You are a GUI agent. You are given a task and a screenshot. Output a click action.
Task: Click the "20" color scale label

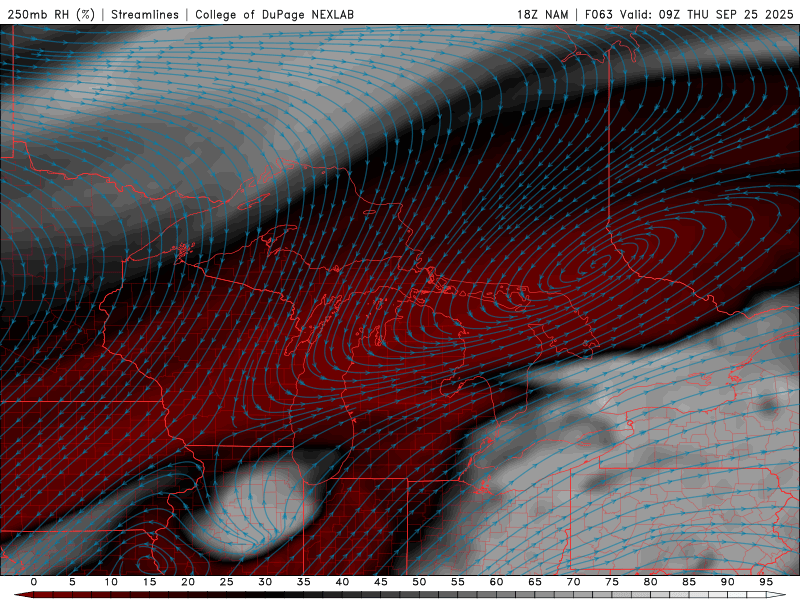pyautogui.click(x=188, y=582)
